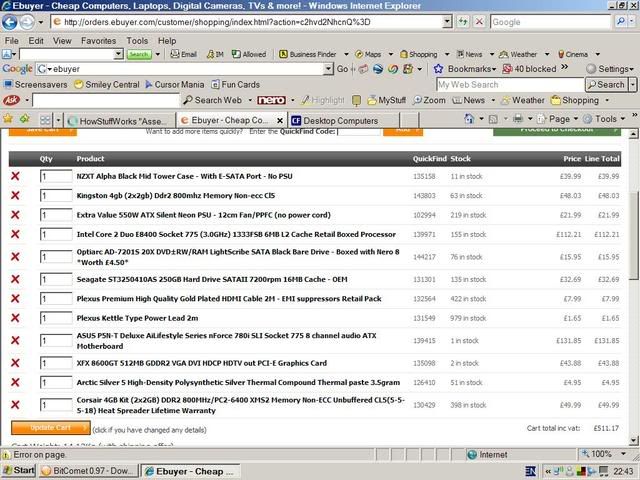Remove the XFX 8600GT graphics card item
Viewport: 640px width, 480px height.
15,363
